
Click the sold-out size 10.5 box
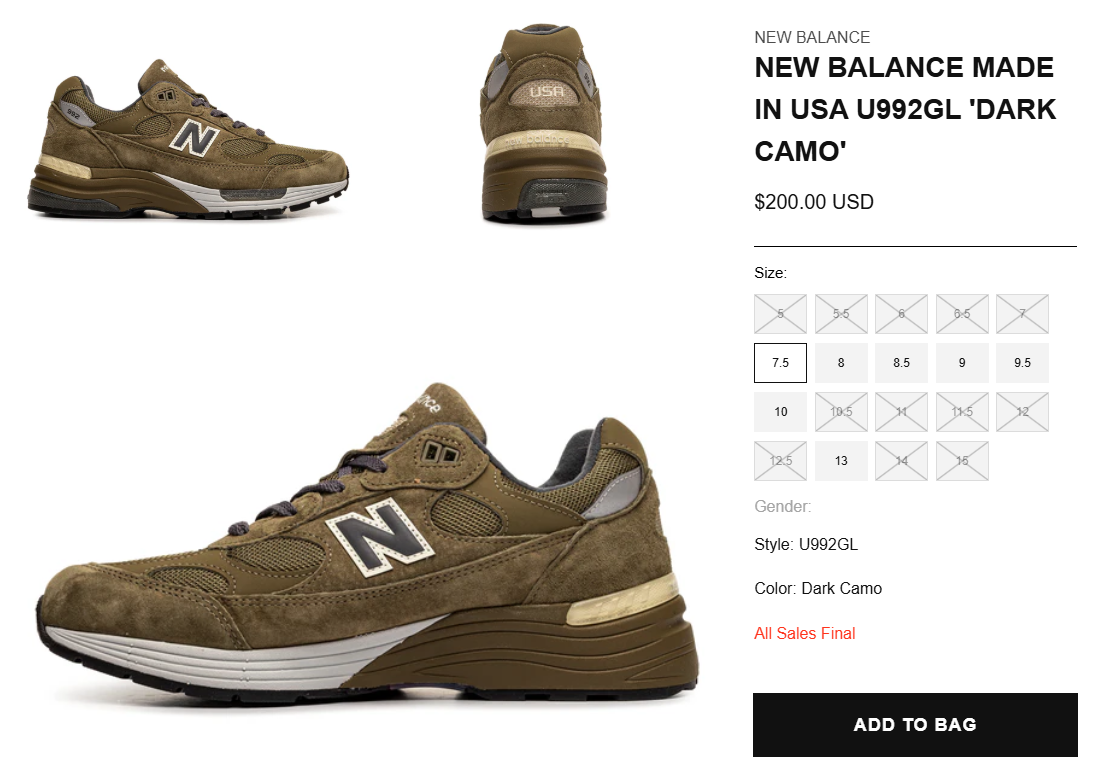click(841, 412)
